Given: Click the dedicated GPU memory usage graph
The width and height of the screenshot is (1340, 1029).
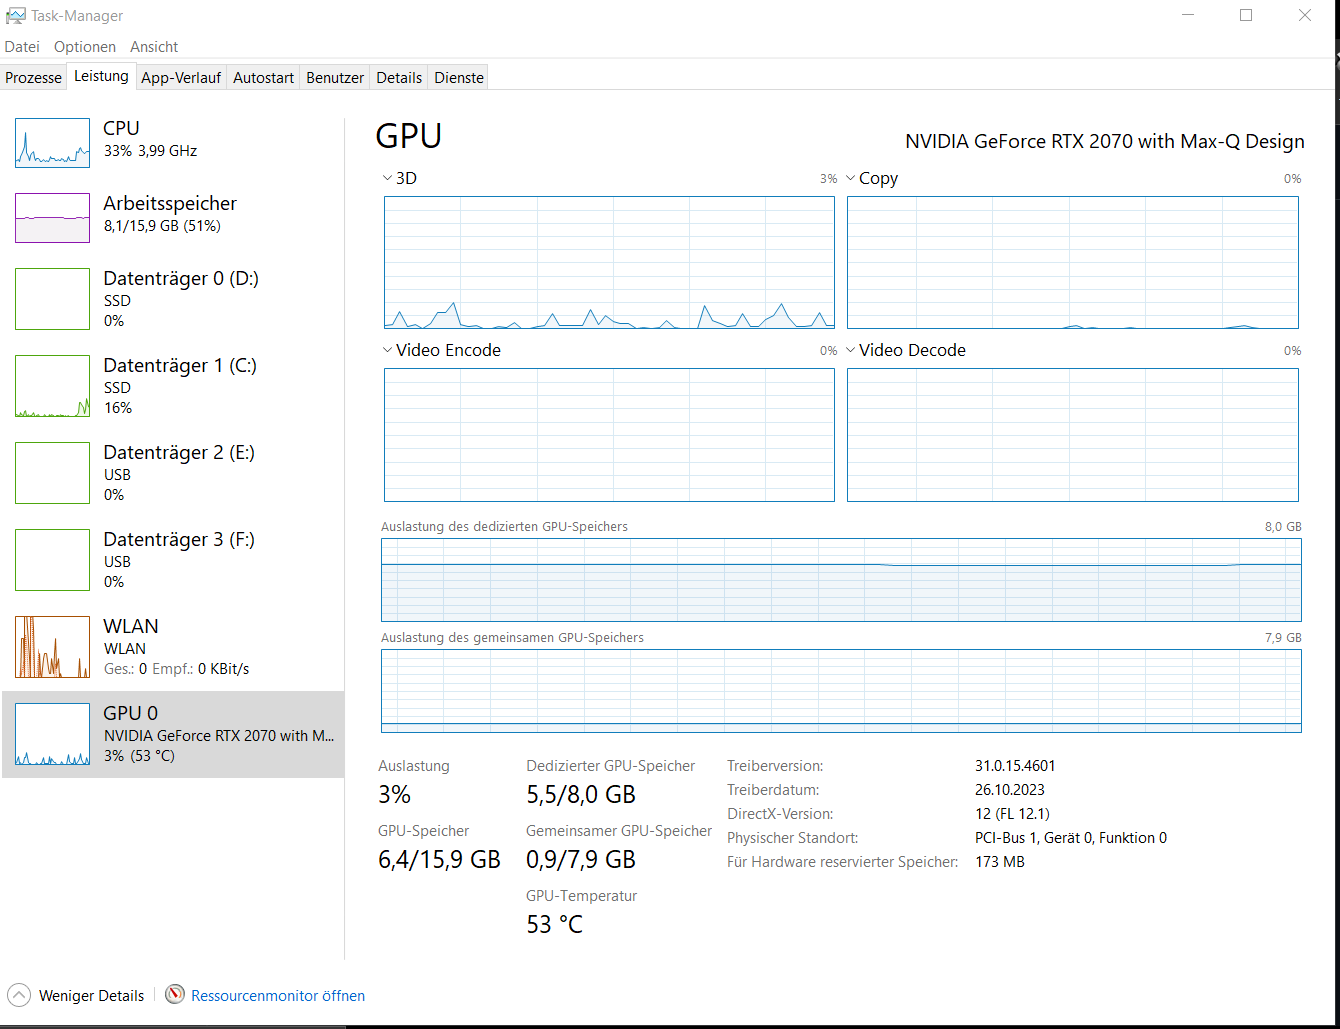Looking at the screenshot, I should (x=840, y=580).
